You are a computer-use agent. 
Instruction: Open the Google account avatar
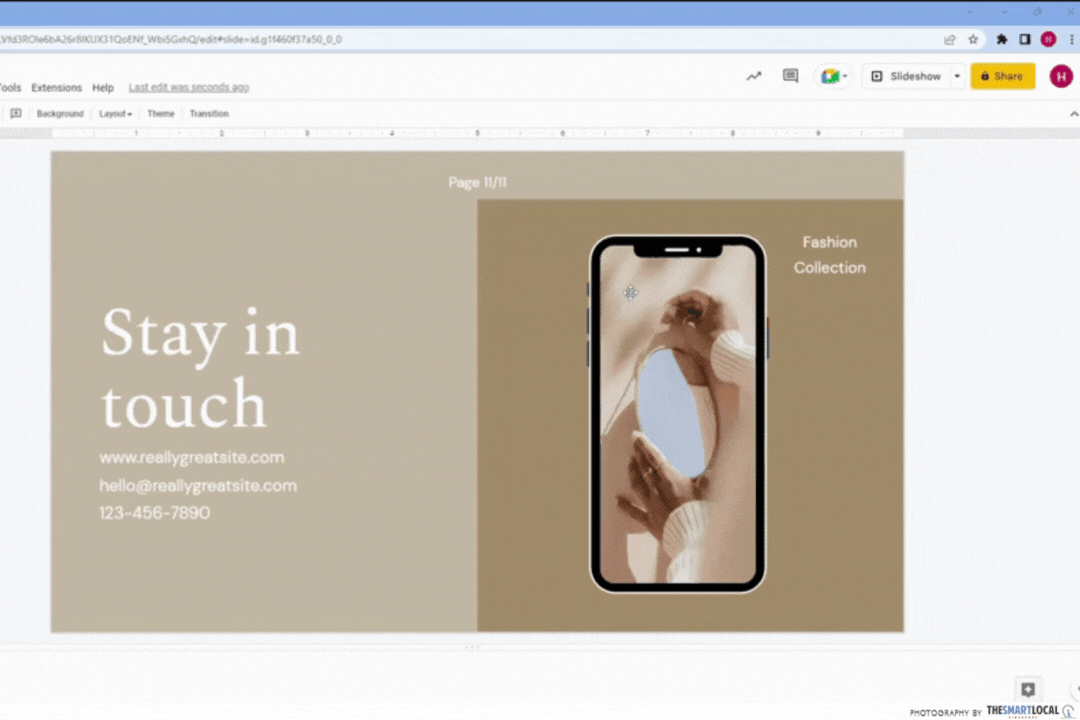point(1060,76)
